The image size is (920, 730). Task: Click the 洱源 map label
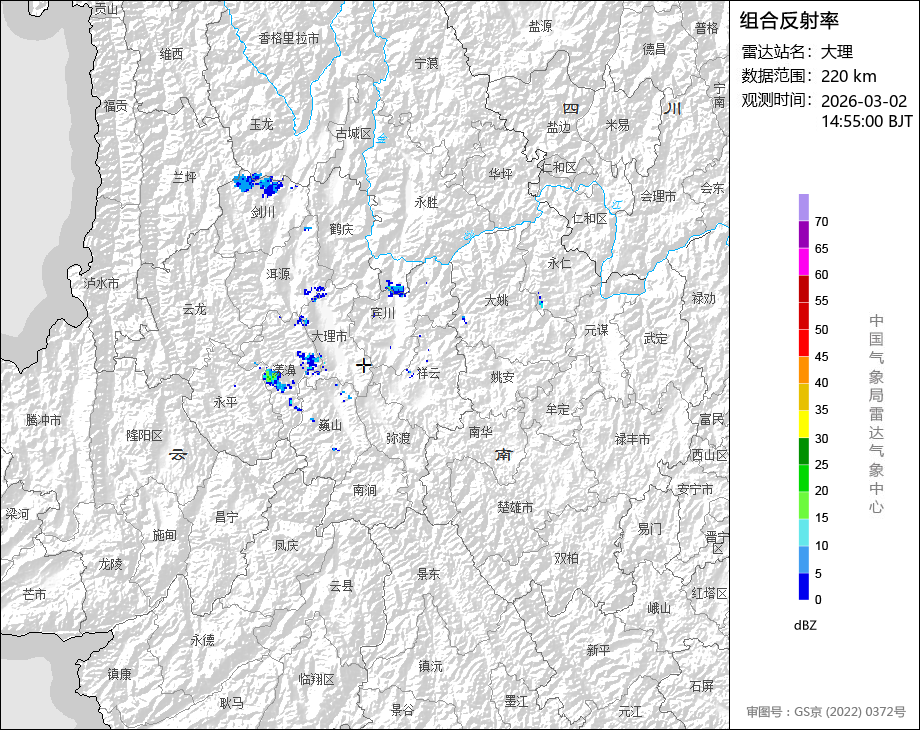(278, 274)
